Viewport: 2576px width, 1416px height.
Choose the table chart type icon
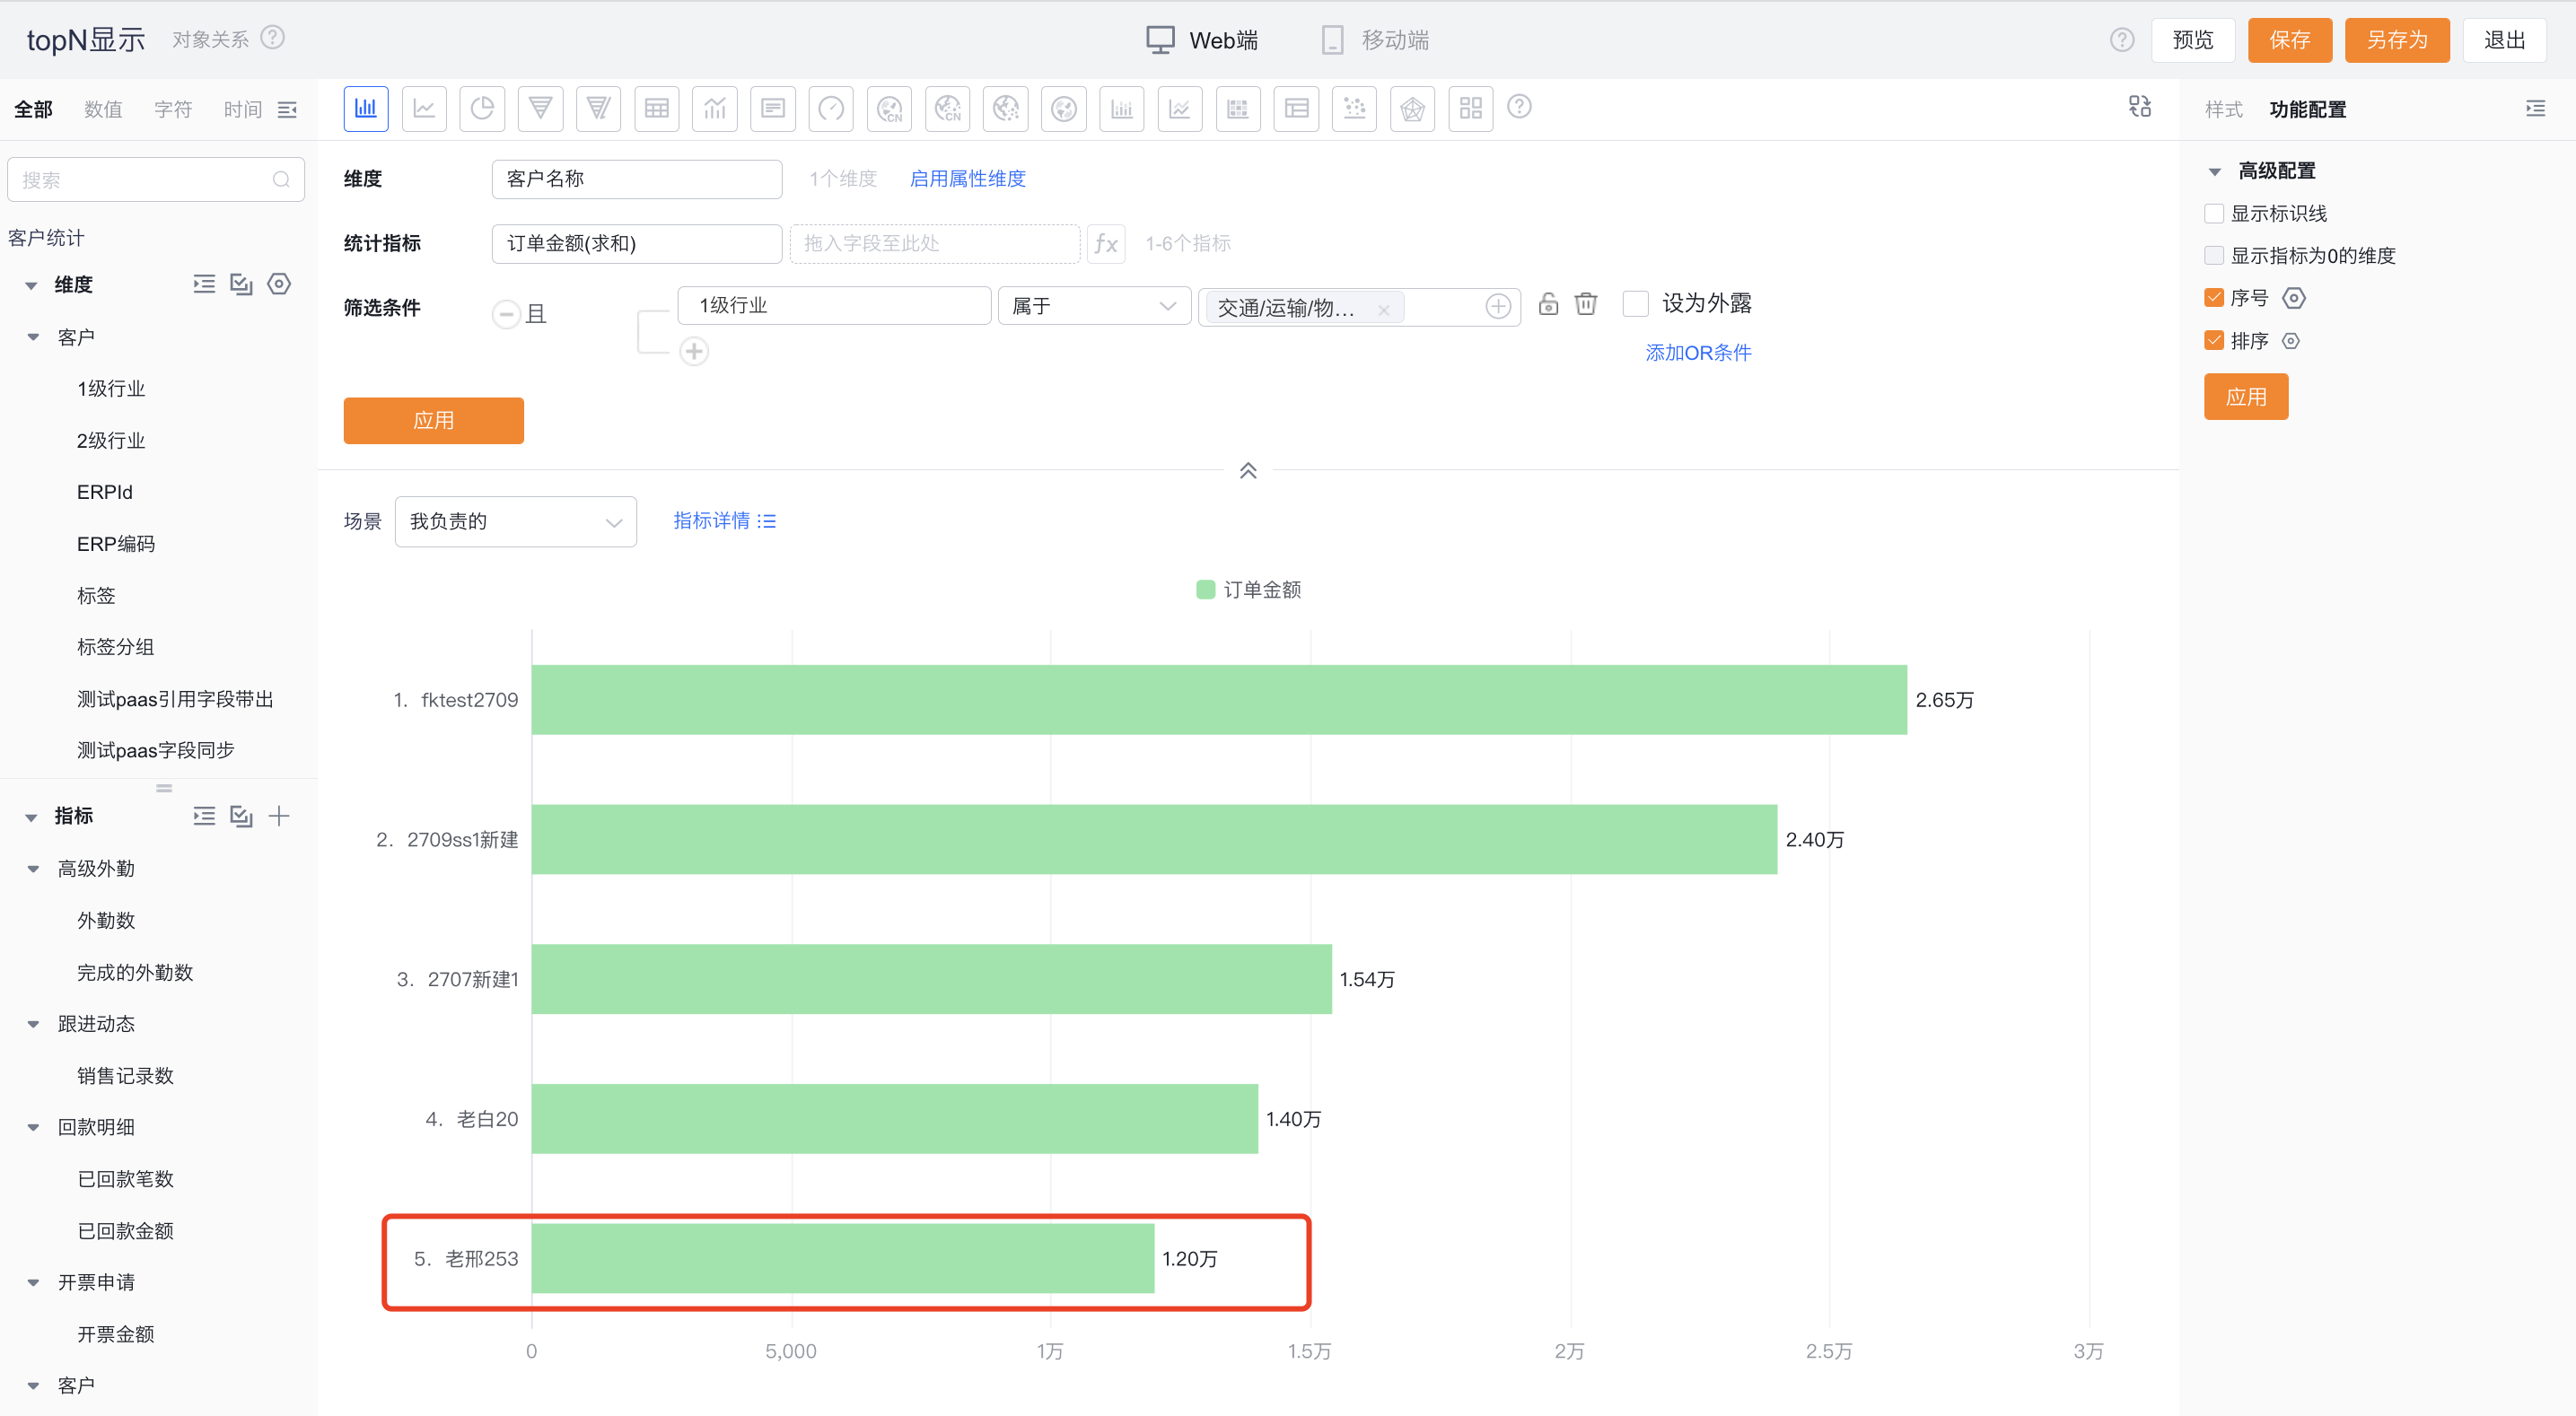click(656, 108)
